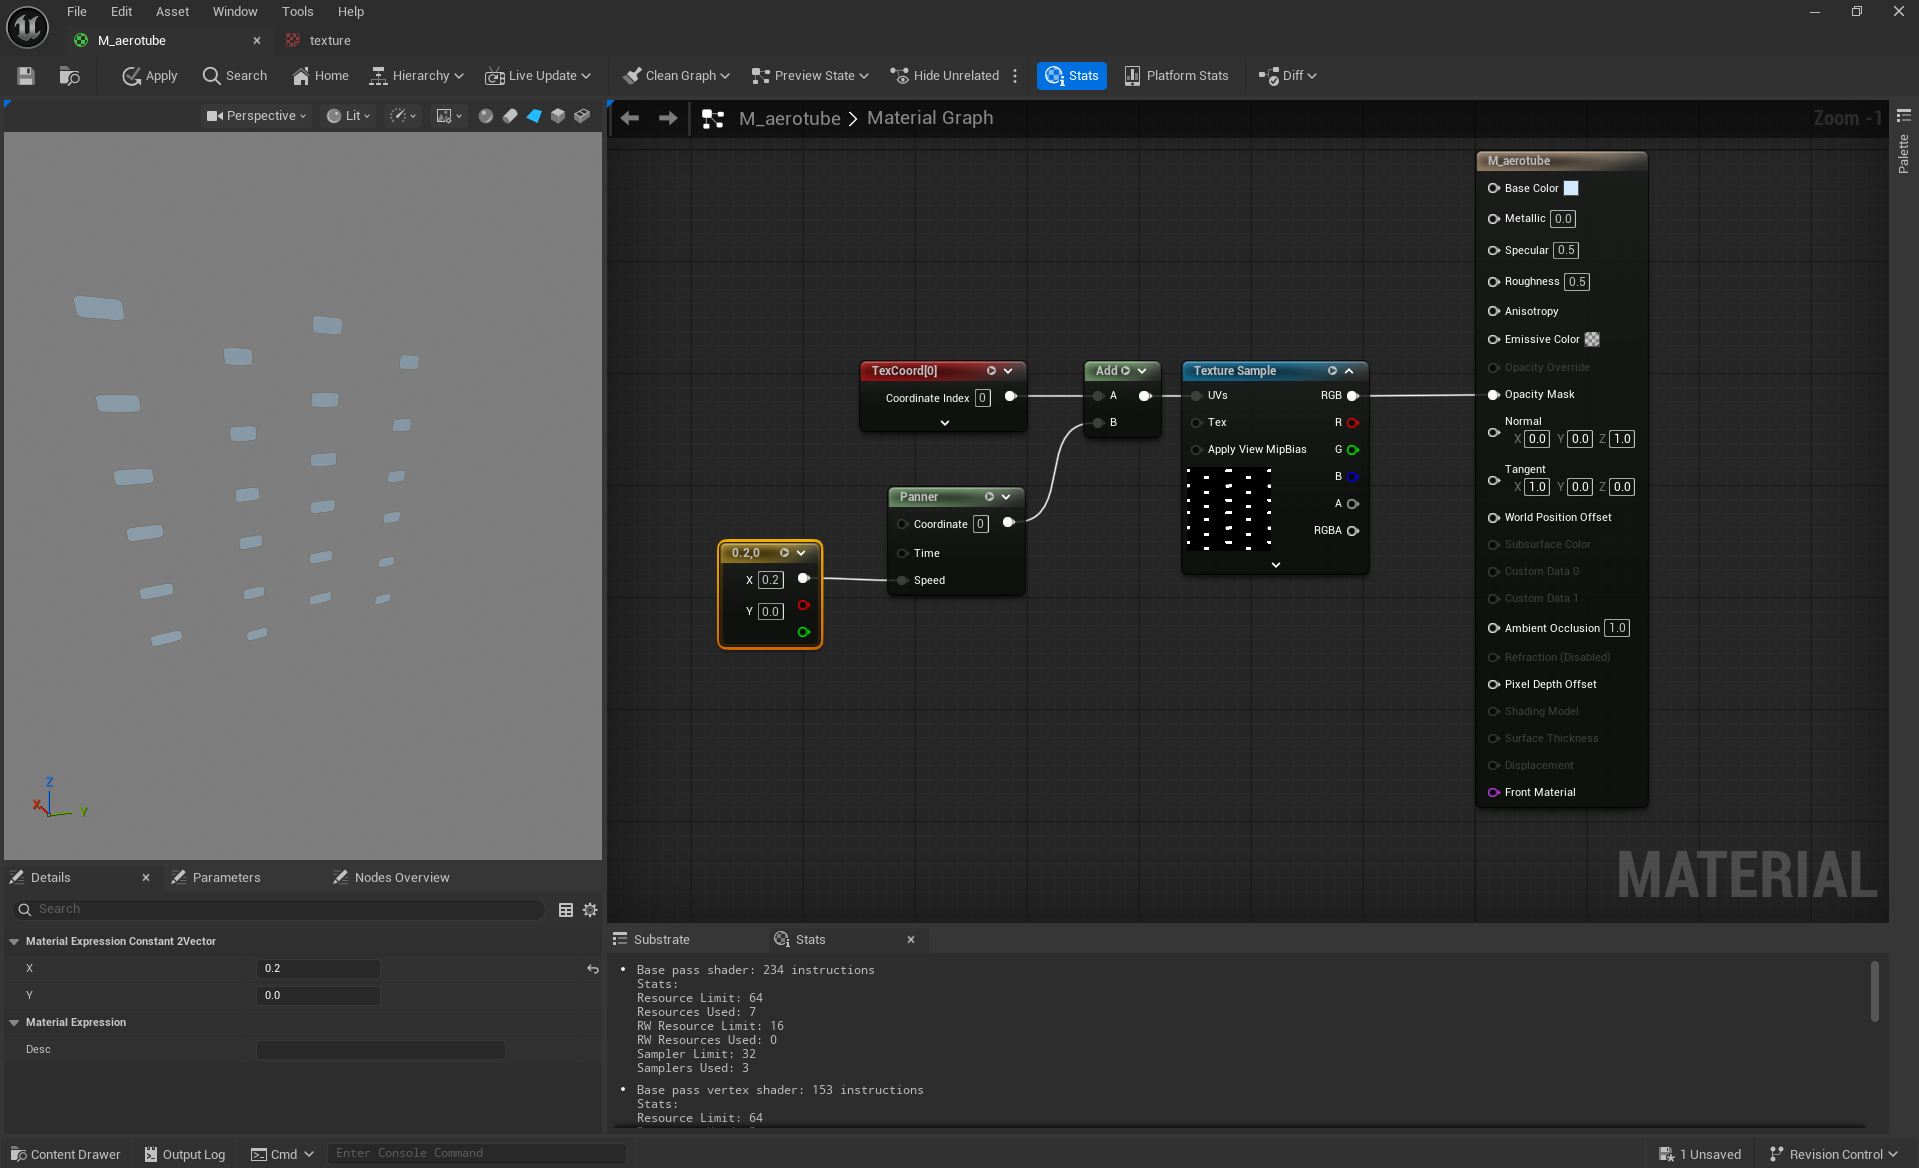This screenshot has width=1919, height=1168.
Task: Toggle Hide Unrelated nodes
Action: pos(945,76)
